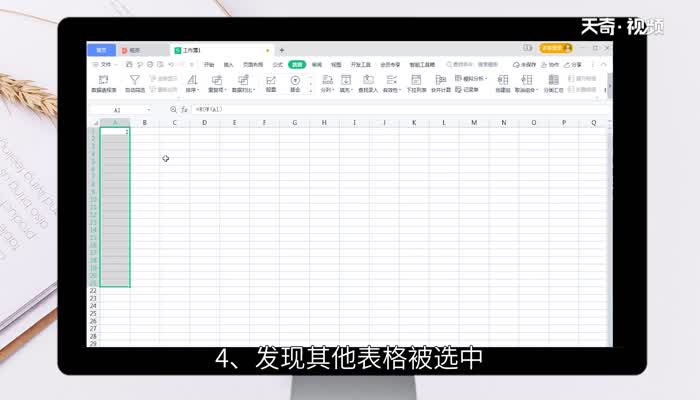Open the Duplicates (重复项) dropdown arrow
The height and width of the screenshot is (400, 700).
[x=226, y=90]
